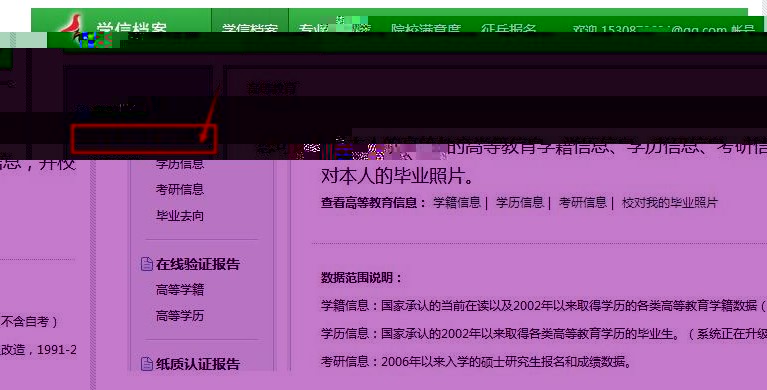767x390 pixels.
Task: Select 学历信息 in the left sidebar
Action: click(x=180, y=164)
